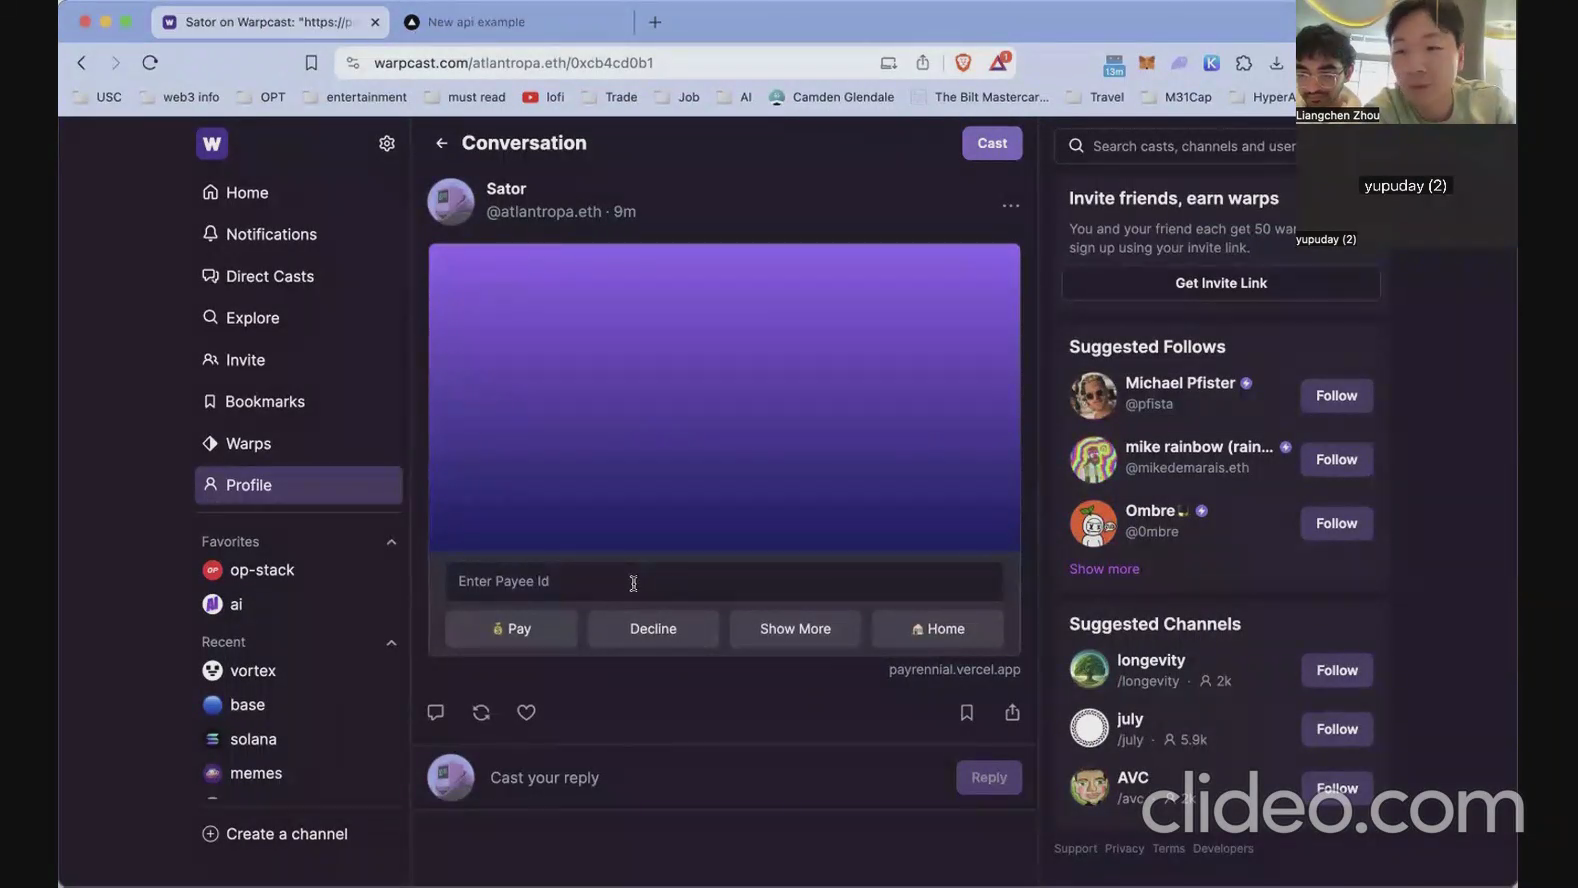This screenshot has width=1578, height=888.
Task: Click Show more under Suggested Follows
Action: (x=1104, y=569)
